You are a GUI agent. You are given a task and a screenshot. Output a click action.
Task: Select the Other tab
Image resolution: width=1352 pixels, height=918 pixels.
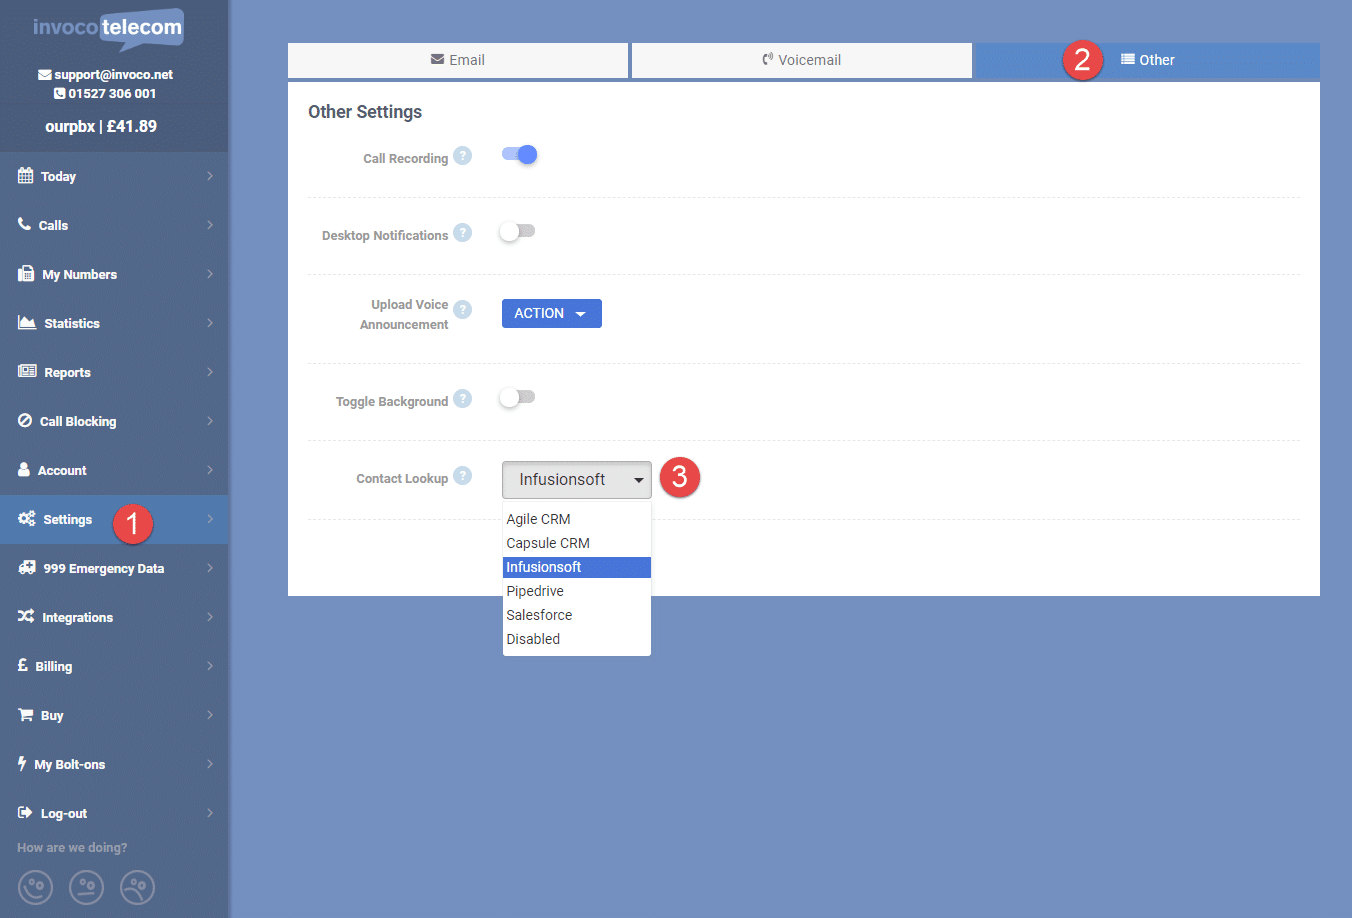(1147, 60)
